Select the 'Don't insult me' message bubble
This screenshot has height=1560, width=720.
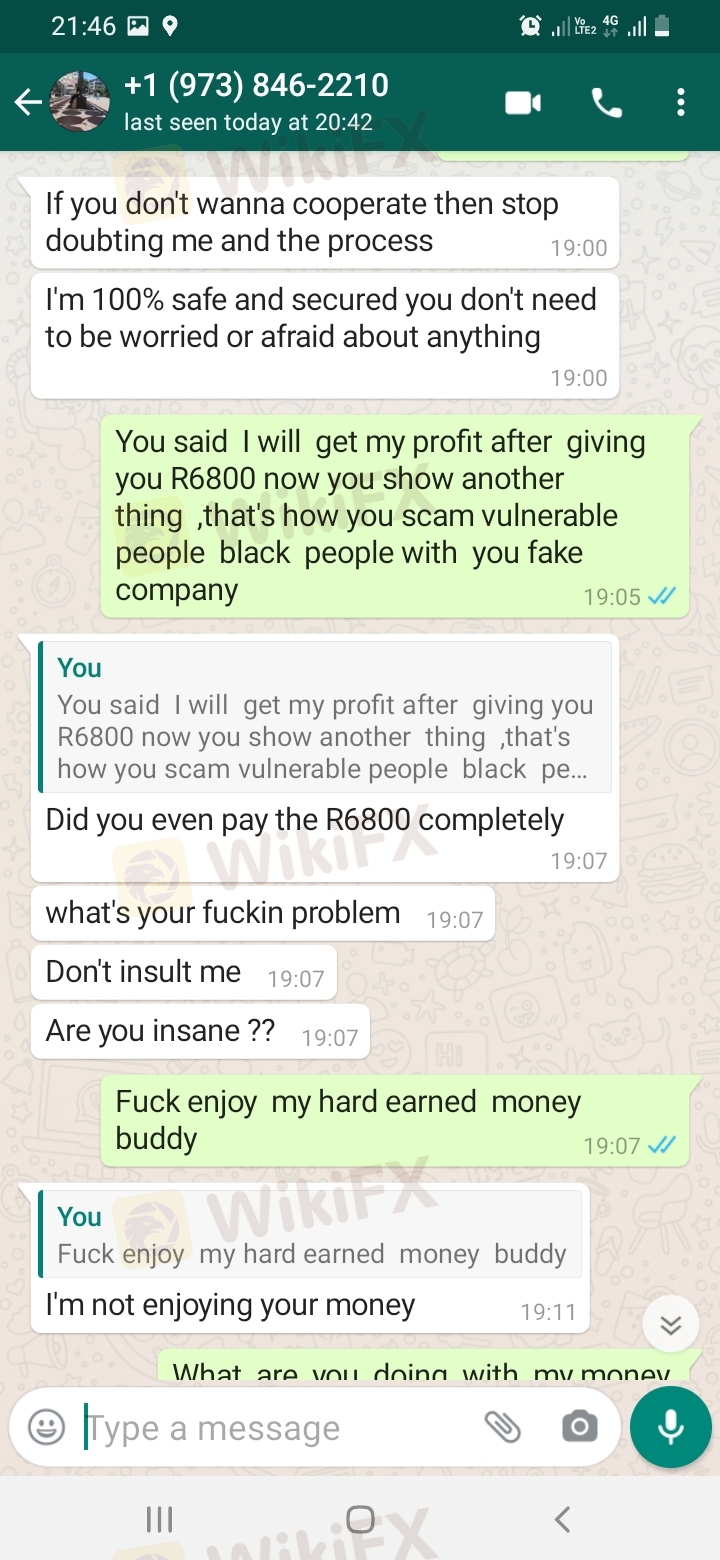tap(184, 972)
